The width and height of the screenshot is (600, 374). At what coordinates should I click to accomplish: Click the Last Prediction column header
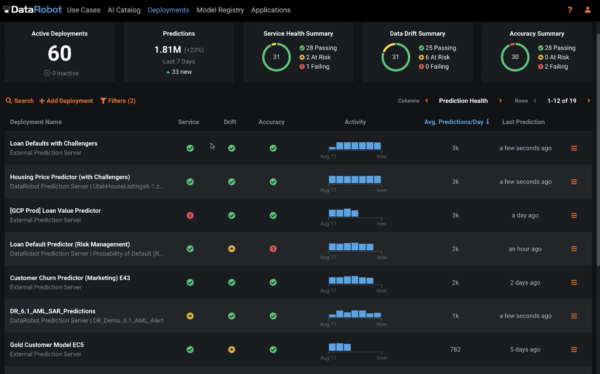[523, 122]
